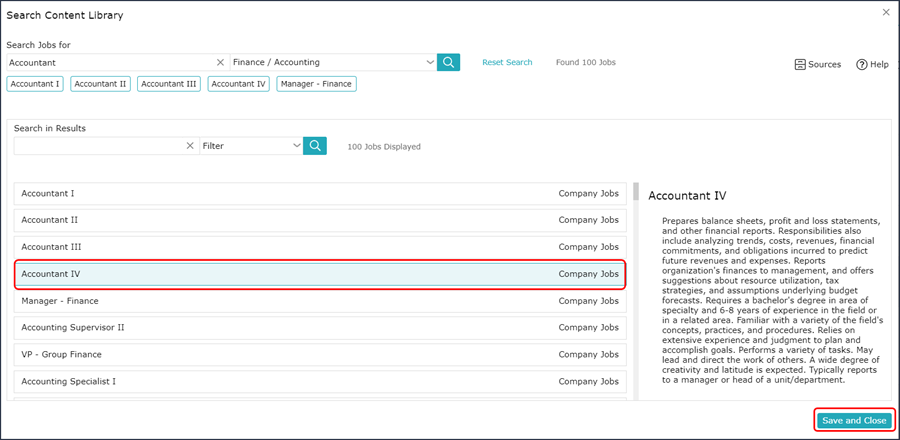Click the Reset Search link
The height and width of the screenshot is (440, 900).
(507, 62)
